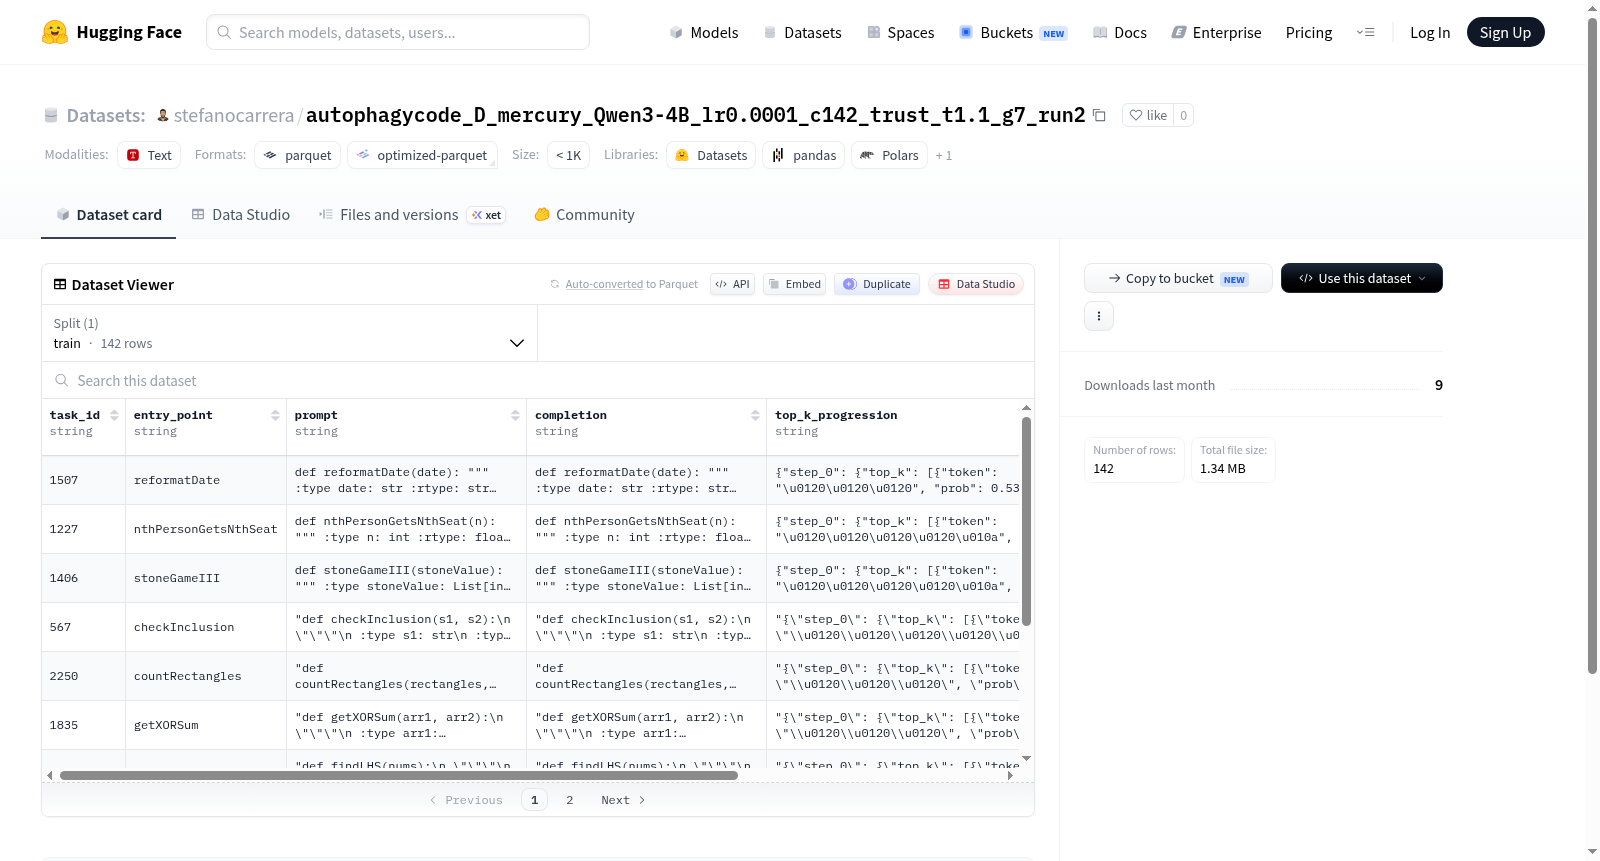The width and height of the screenshot is (1600, 861).
Task: Click the heart like button
Action: pos(1148,115)
